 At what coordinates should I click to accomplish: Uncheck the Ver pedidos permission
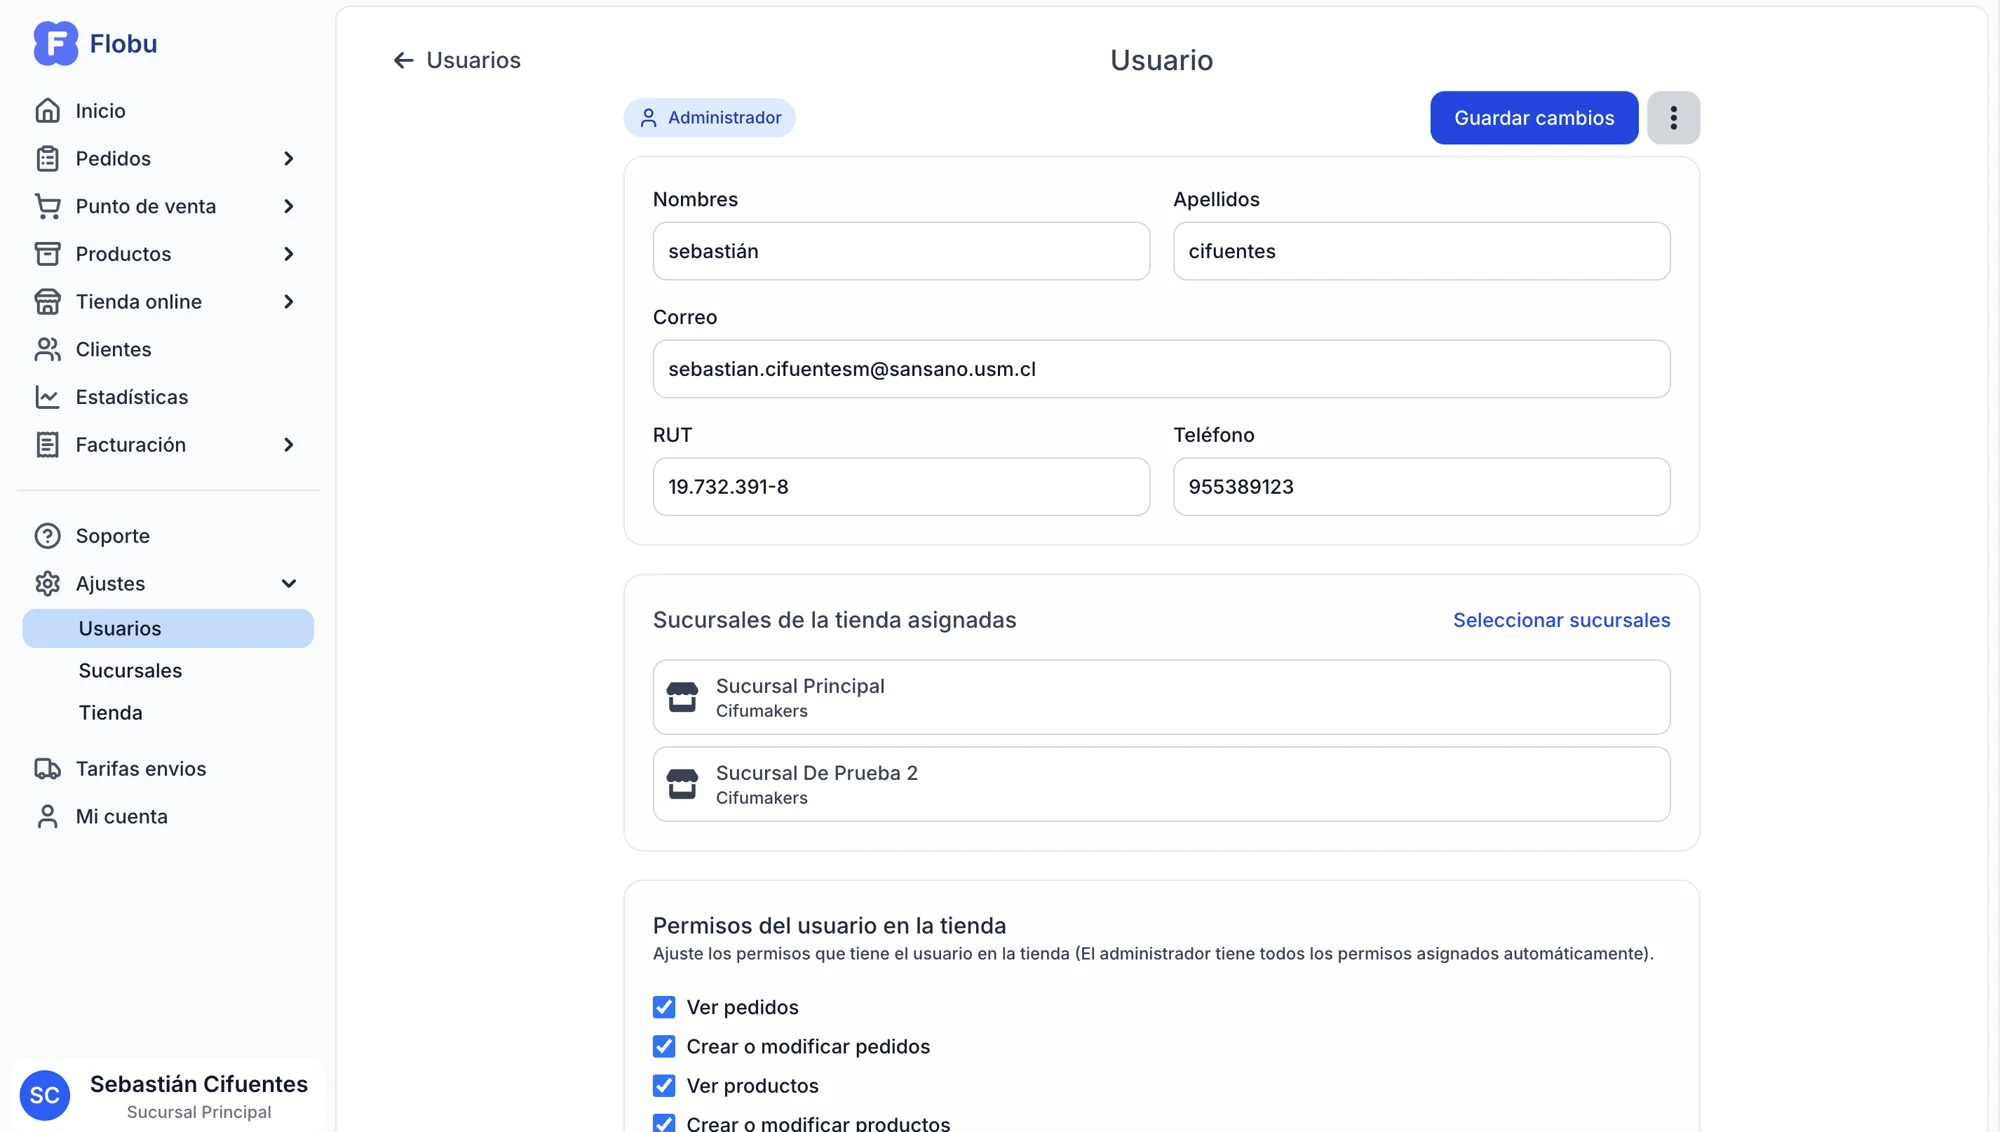(x=664, y=1007)
